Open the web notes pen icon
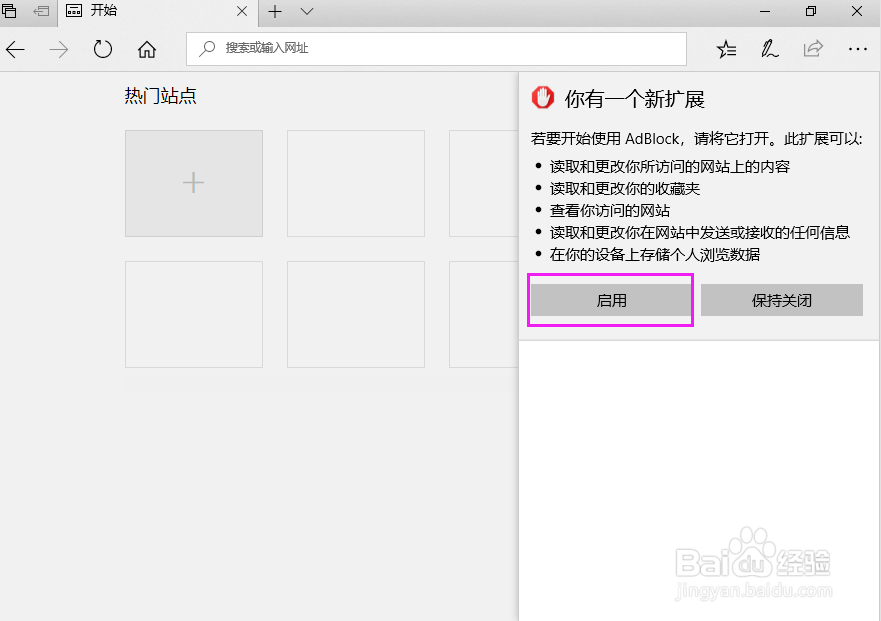This screenshot has height=621, width=881. [x=769, y=49]
